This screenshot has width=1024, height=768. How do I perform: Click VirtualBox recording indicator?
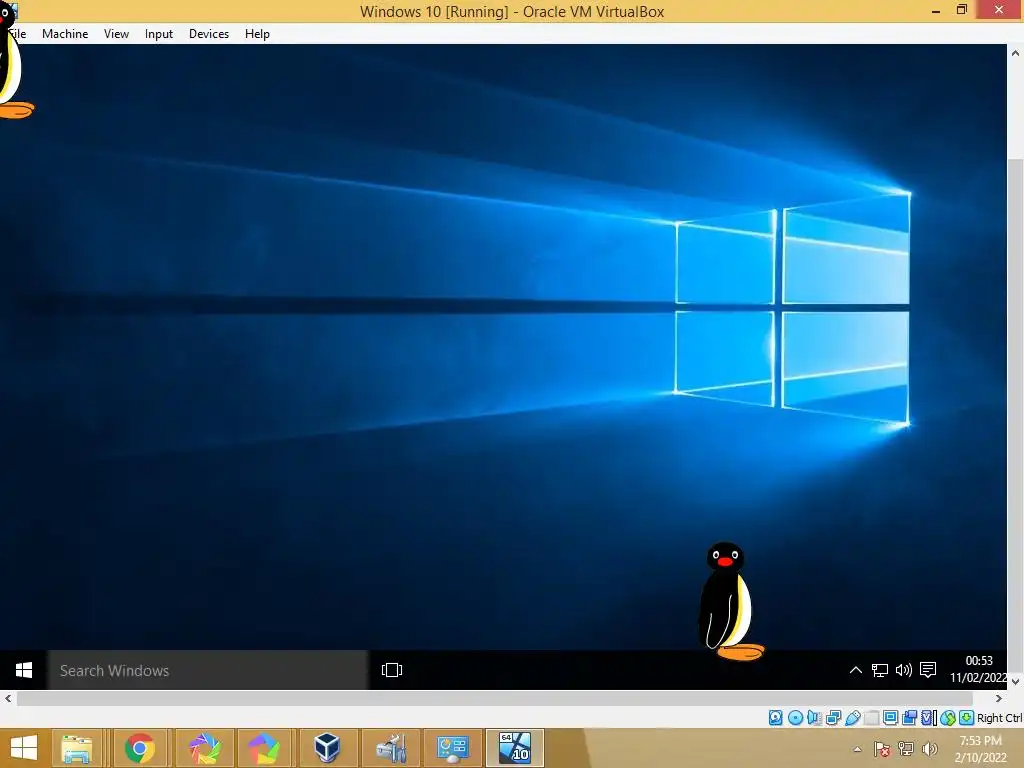click(909, 718)
